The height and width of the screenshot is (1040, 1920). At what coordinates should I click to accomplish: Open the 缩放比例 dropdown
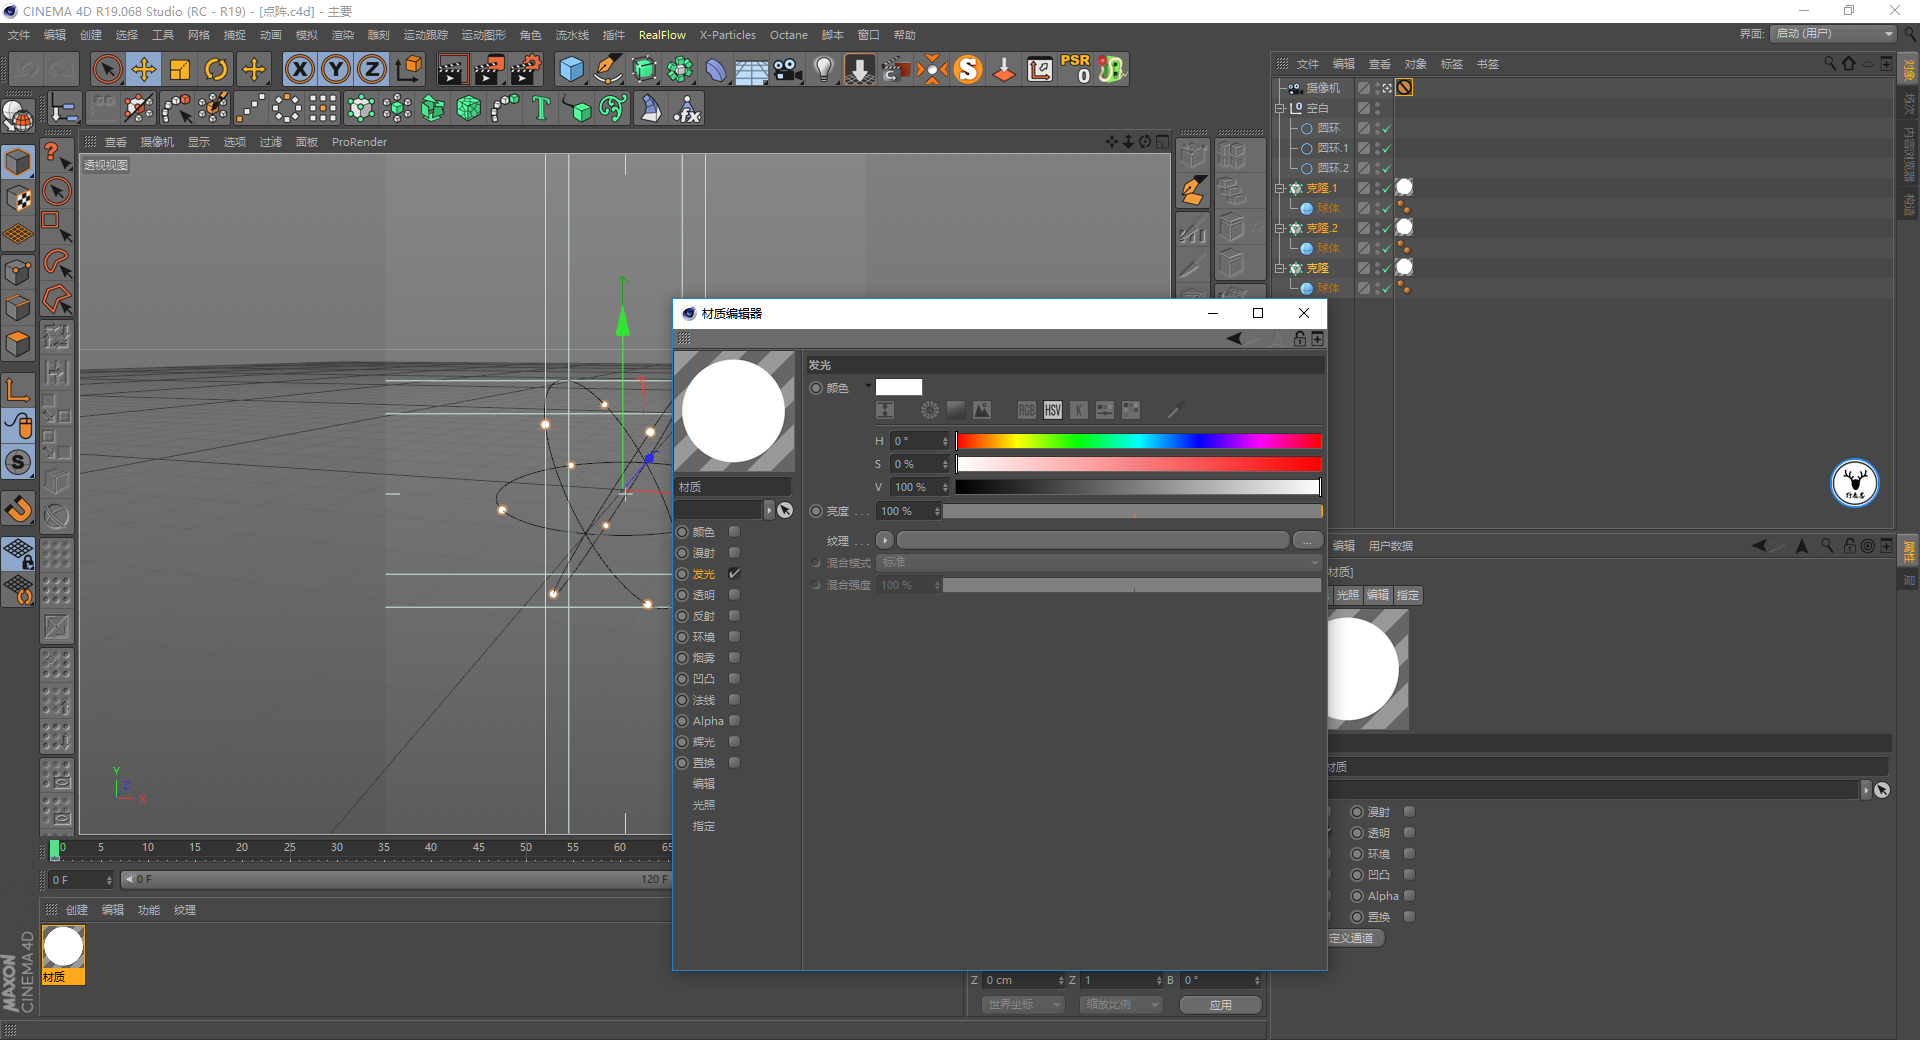coord(1121,1005)
